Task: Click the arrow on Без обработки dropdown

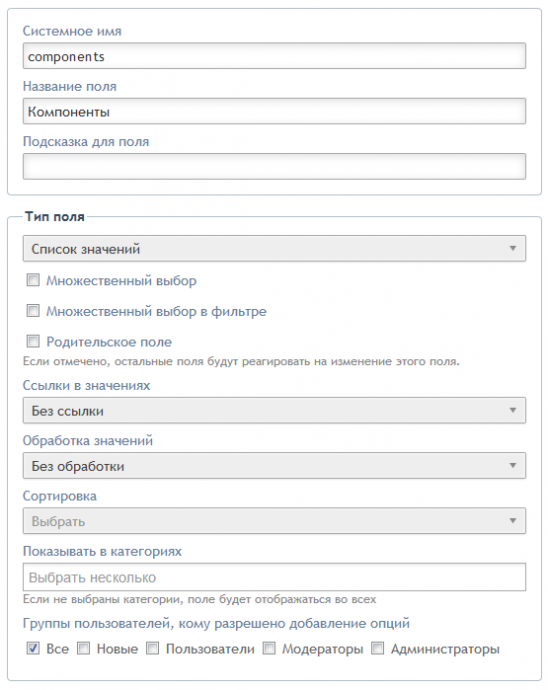Action: tap(513, 466)
